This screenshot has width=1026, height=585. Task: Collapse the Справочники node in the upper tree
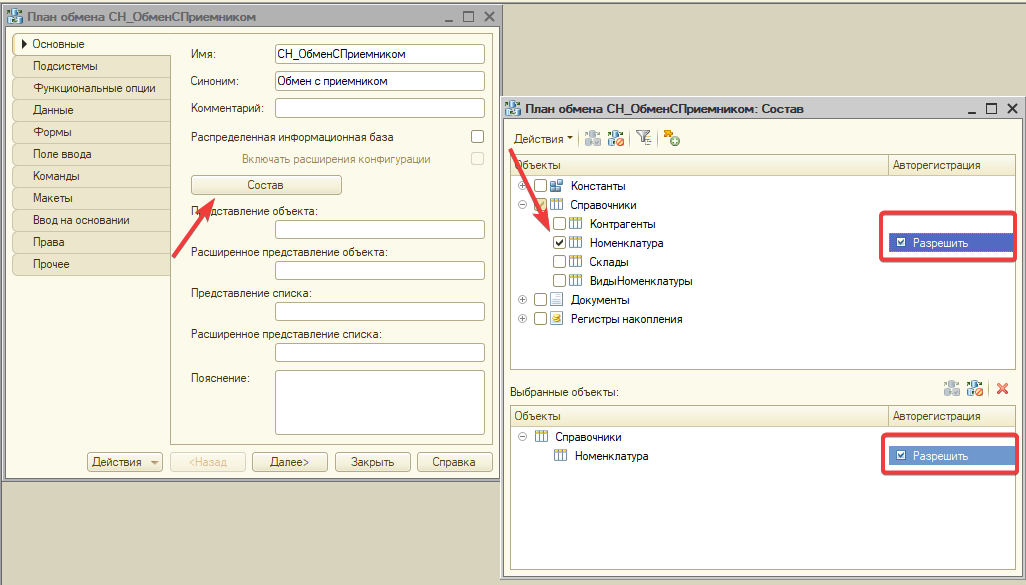point(522,205)
